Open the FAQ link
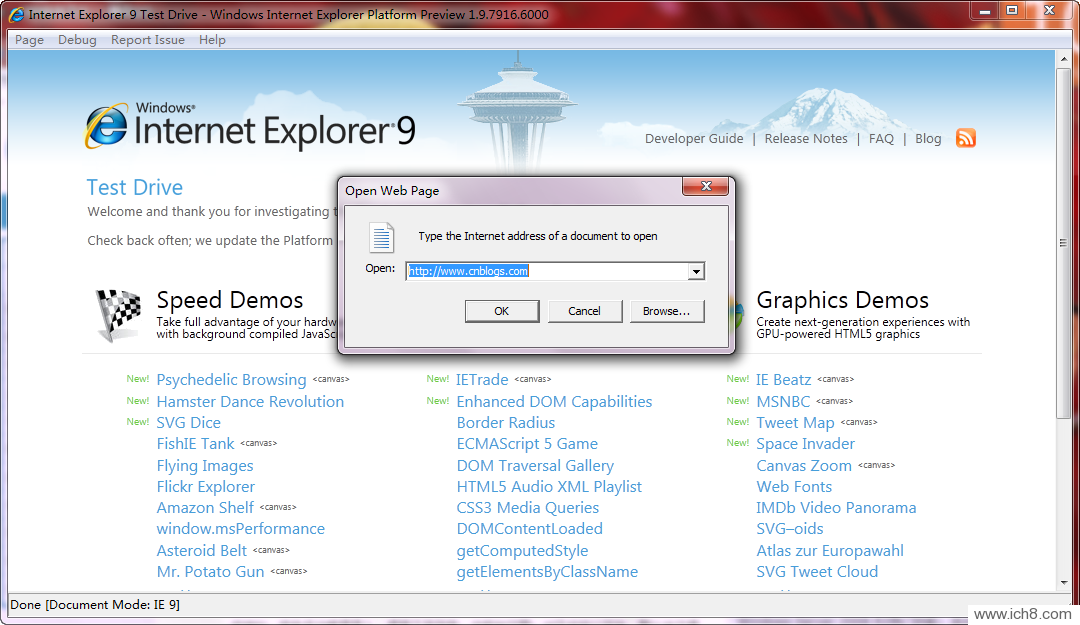Screen dimensions: 1080x625 click(881, 139)
